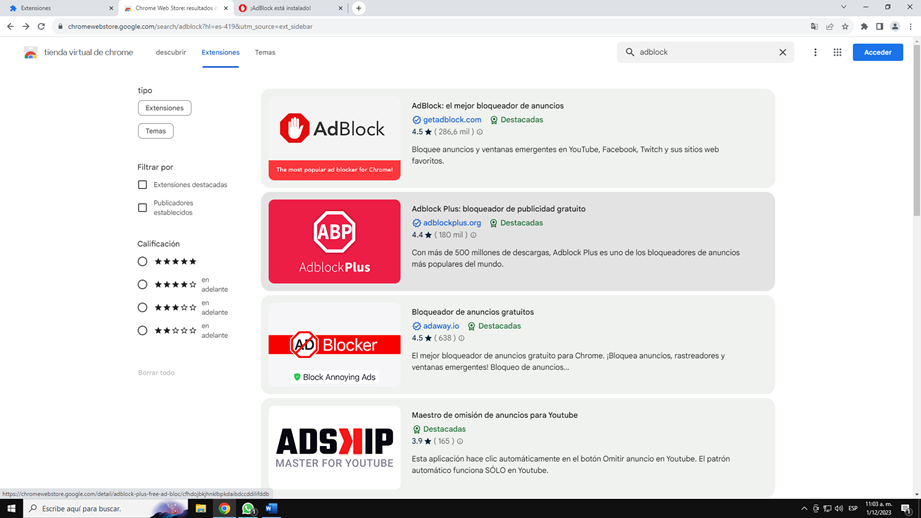Open the getadblock.com publisher link

point(452,120)
